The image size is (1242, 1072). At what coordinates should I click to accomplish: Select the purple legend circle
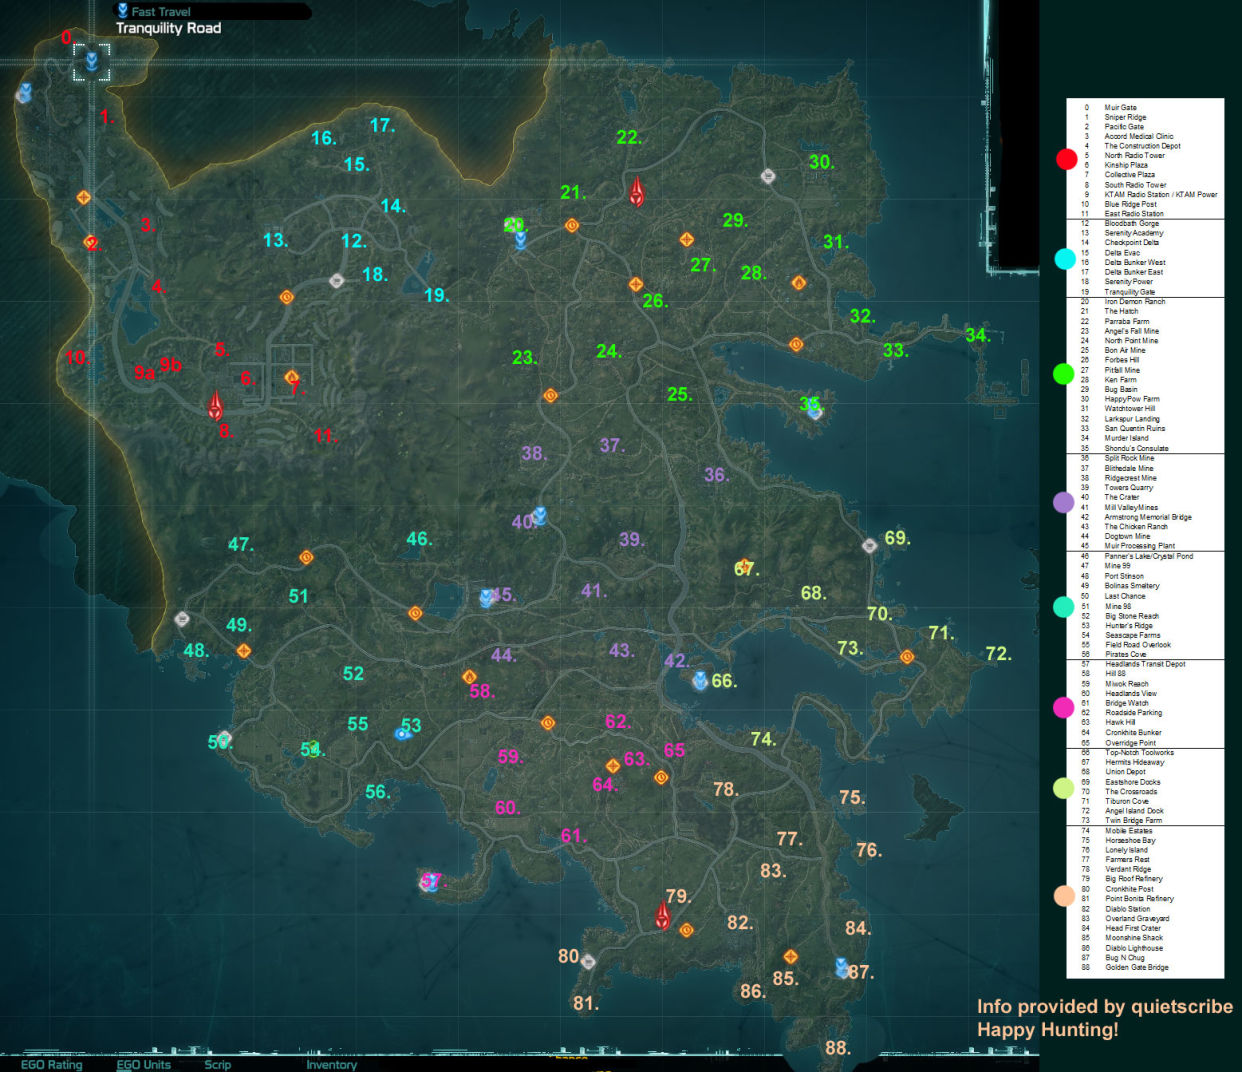1064,502
